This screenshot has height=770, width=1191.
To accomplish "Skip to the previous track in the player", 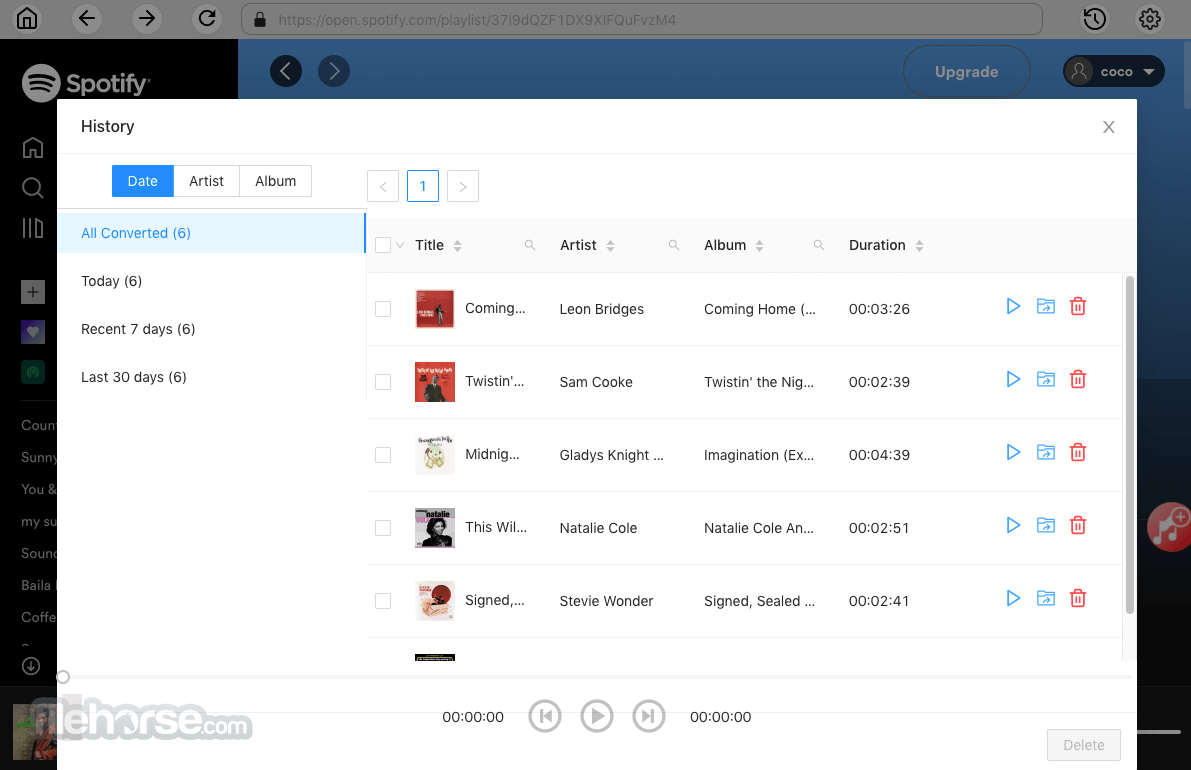I will click(545, 716).
